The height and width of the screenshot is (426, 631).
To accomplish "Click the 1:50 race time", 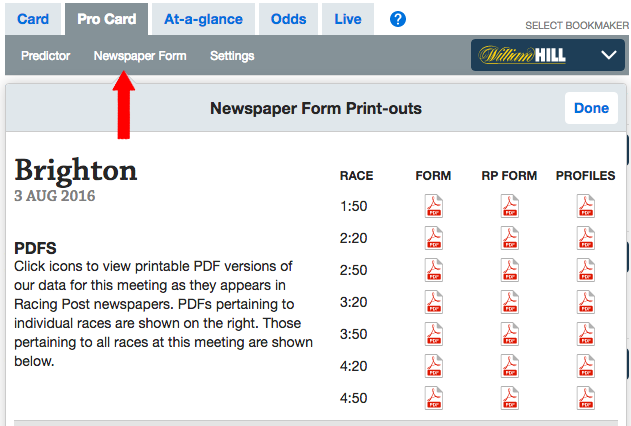I will (353, 206).
